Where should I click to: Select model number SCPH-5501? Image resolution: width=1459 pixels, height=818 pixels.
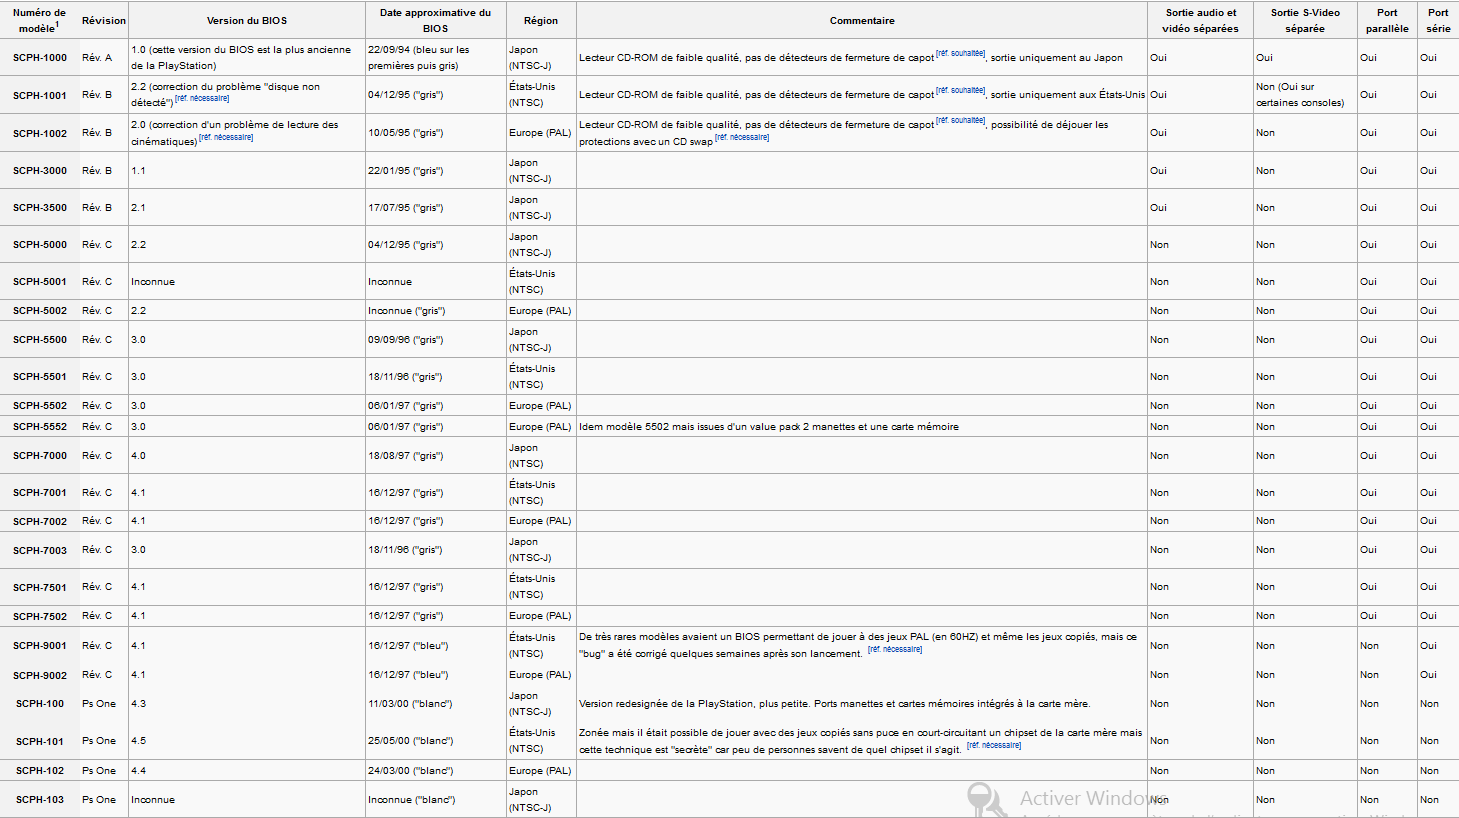(40, 377)
